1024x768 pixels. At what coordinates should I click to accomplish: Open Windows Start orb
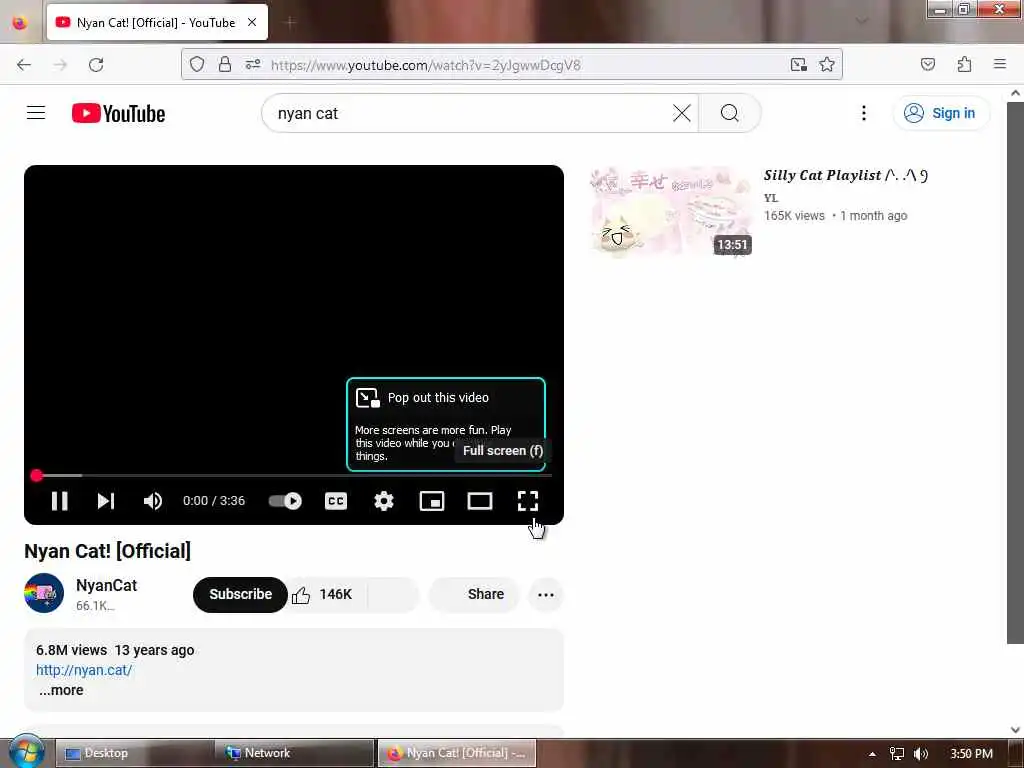coord(26,751)
